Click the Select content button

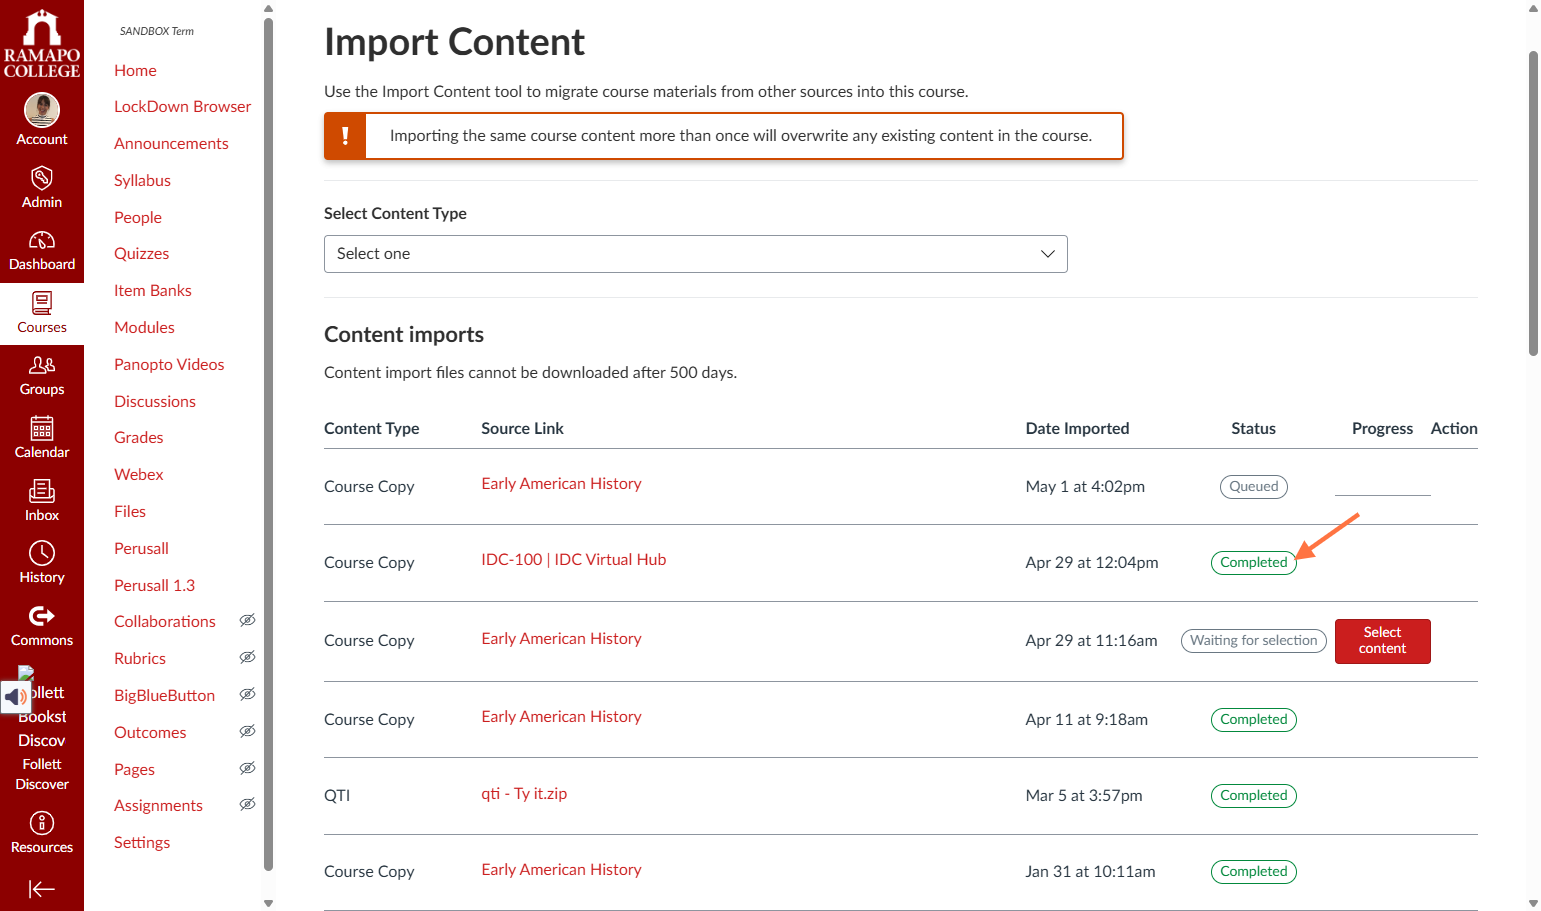1382,641
